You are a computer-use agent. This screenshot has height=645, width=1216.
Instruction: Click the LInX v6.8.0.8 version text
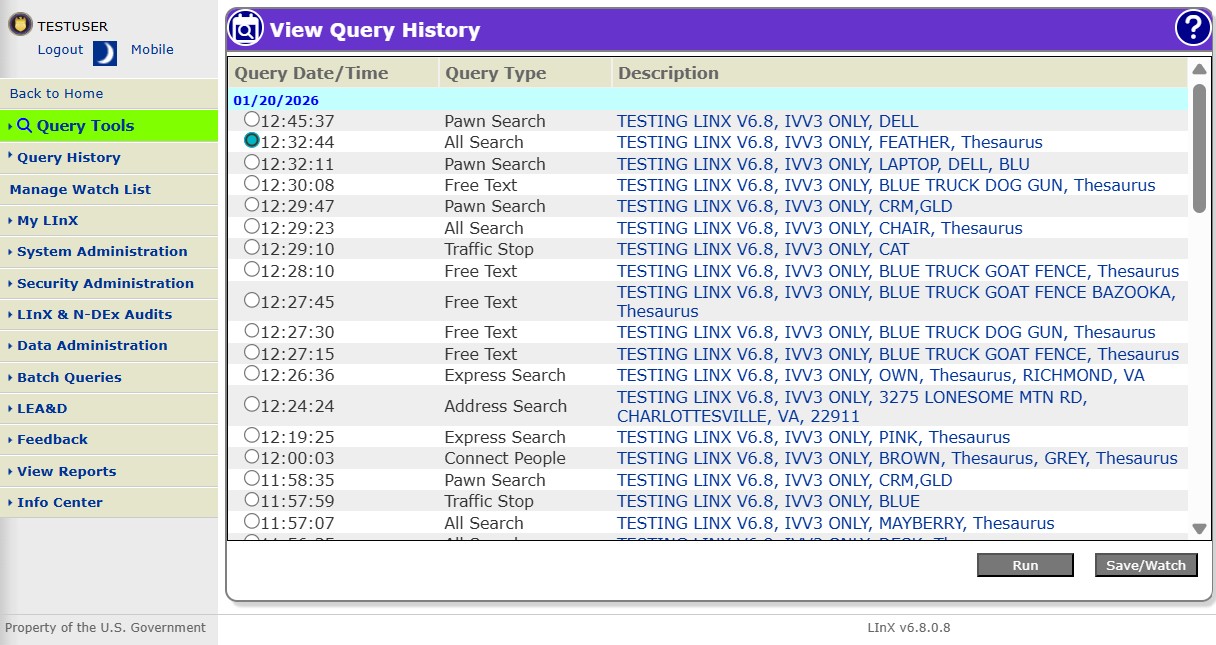[x=908, y=628]
